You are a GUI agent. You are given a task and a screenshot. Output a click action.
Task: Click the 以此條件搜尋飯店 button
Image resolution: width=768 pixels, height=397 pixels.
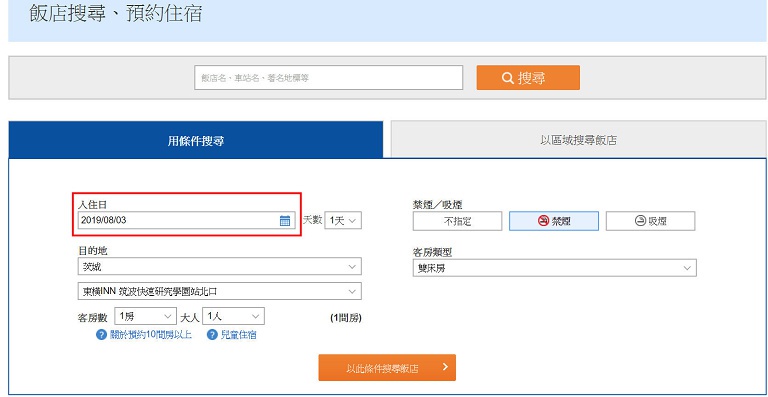387,368
